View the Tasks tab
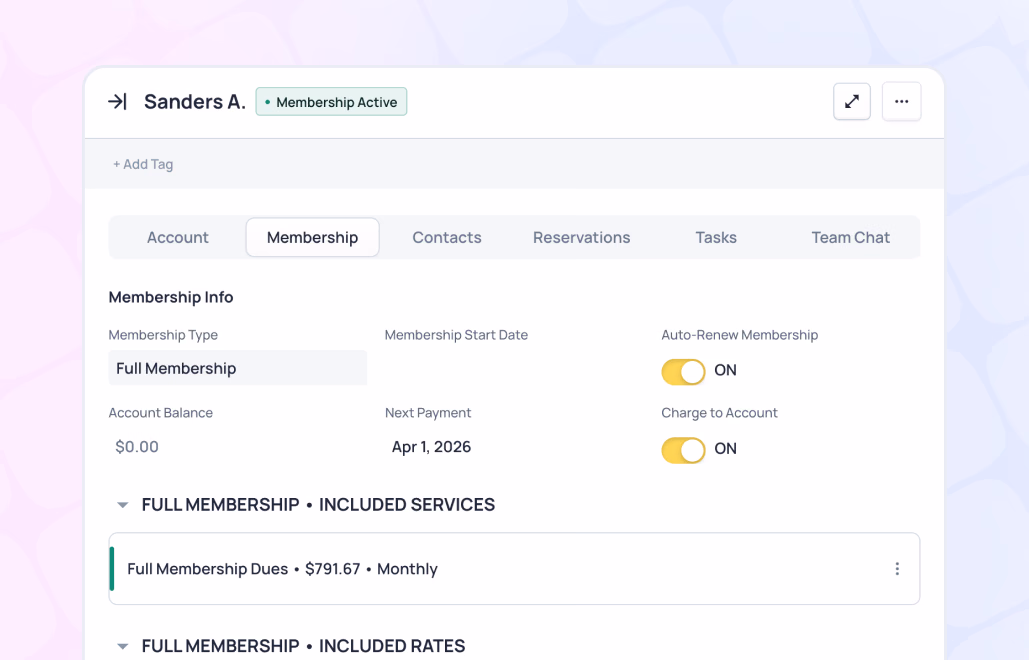The image size is (1029, 660). pos(716,237)
